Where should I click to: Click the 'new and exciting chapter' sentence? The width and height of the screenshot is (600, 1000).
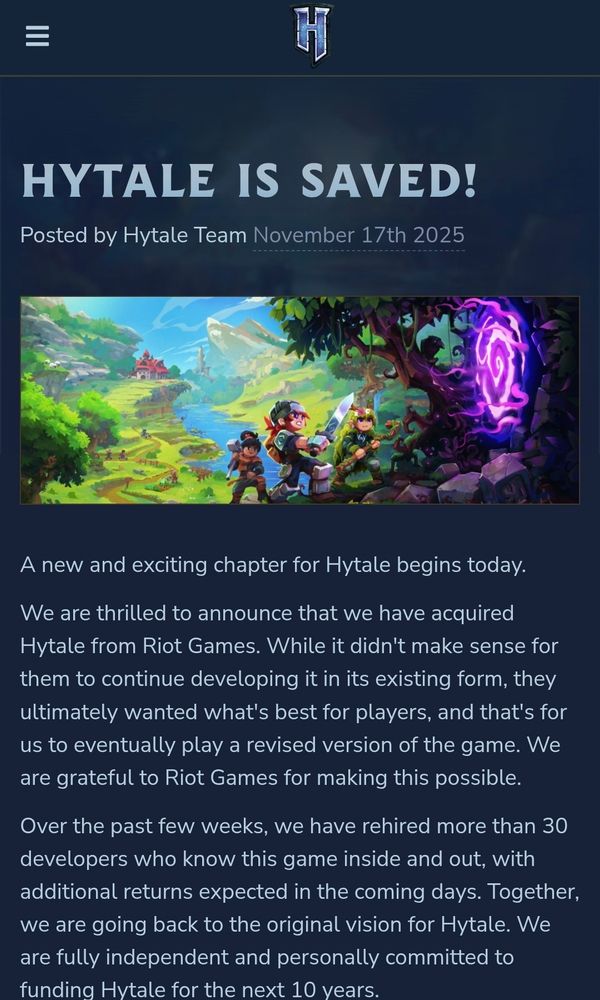pos(273,565)
